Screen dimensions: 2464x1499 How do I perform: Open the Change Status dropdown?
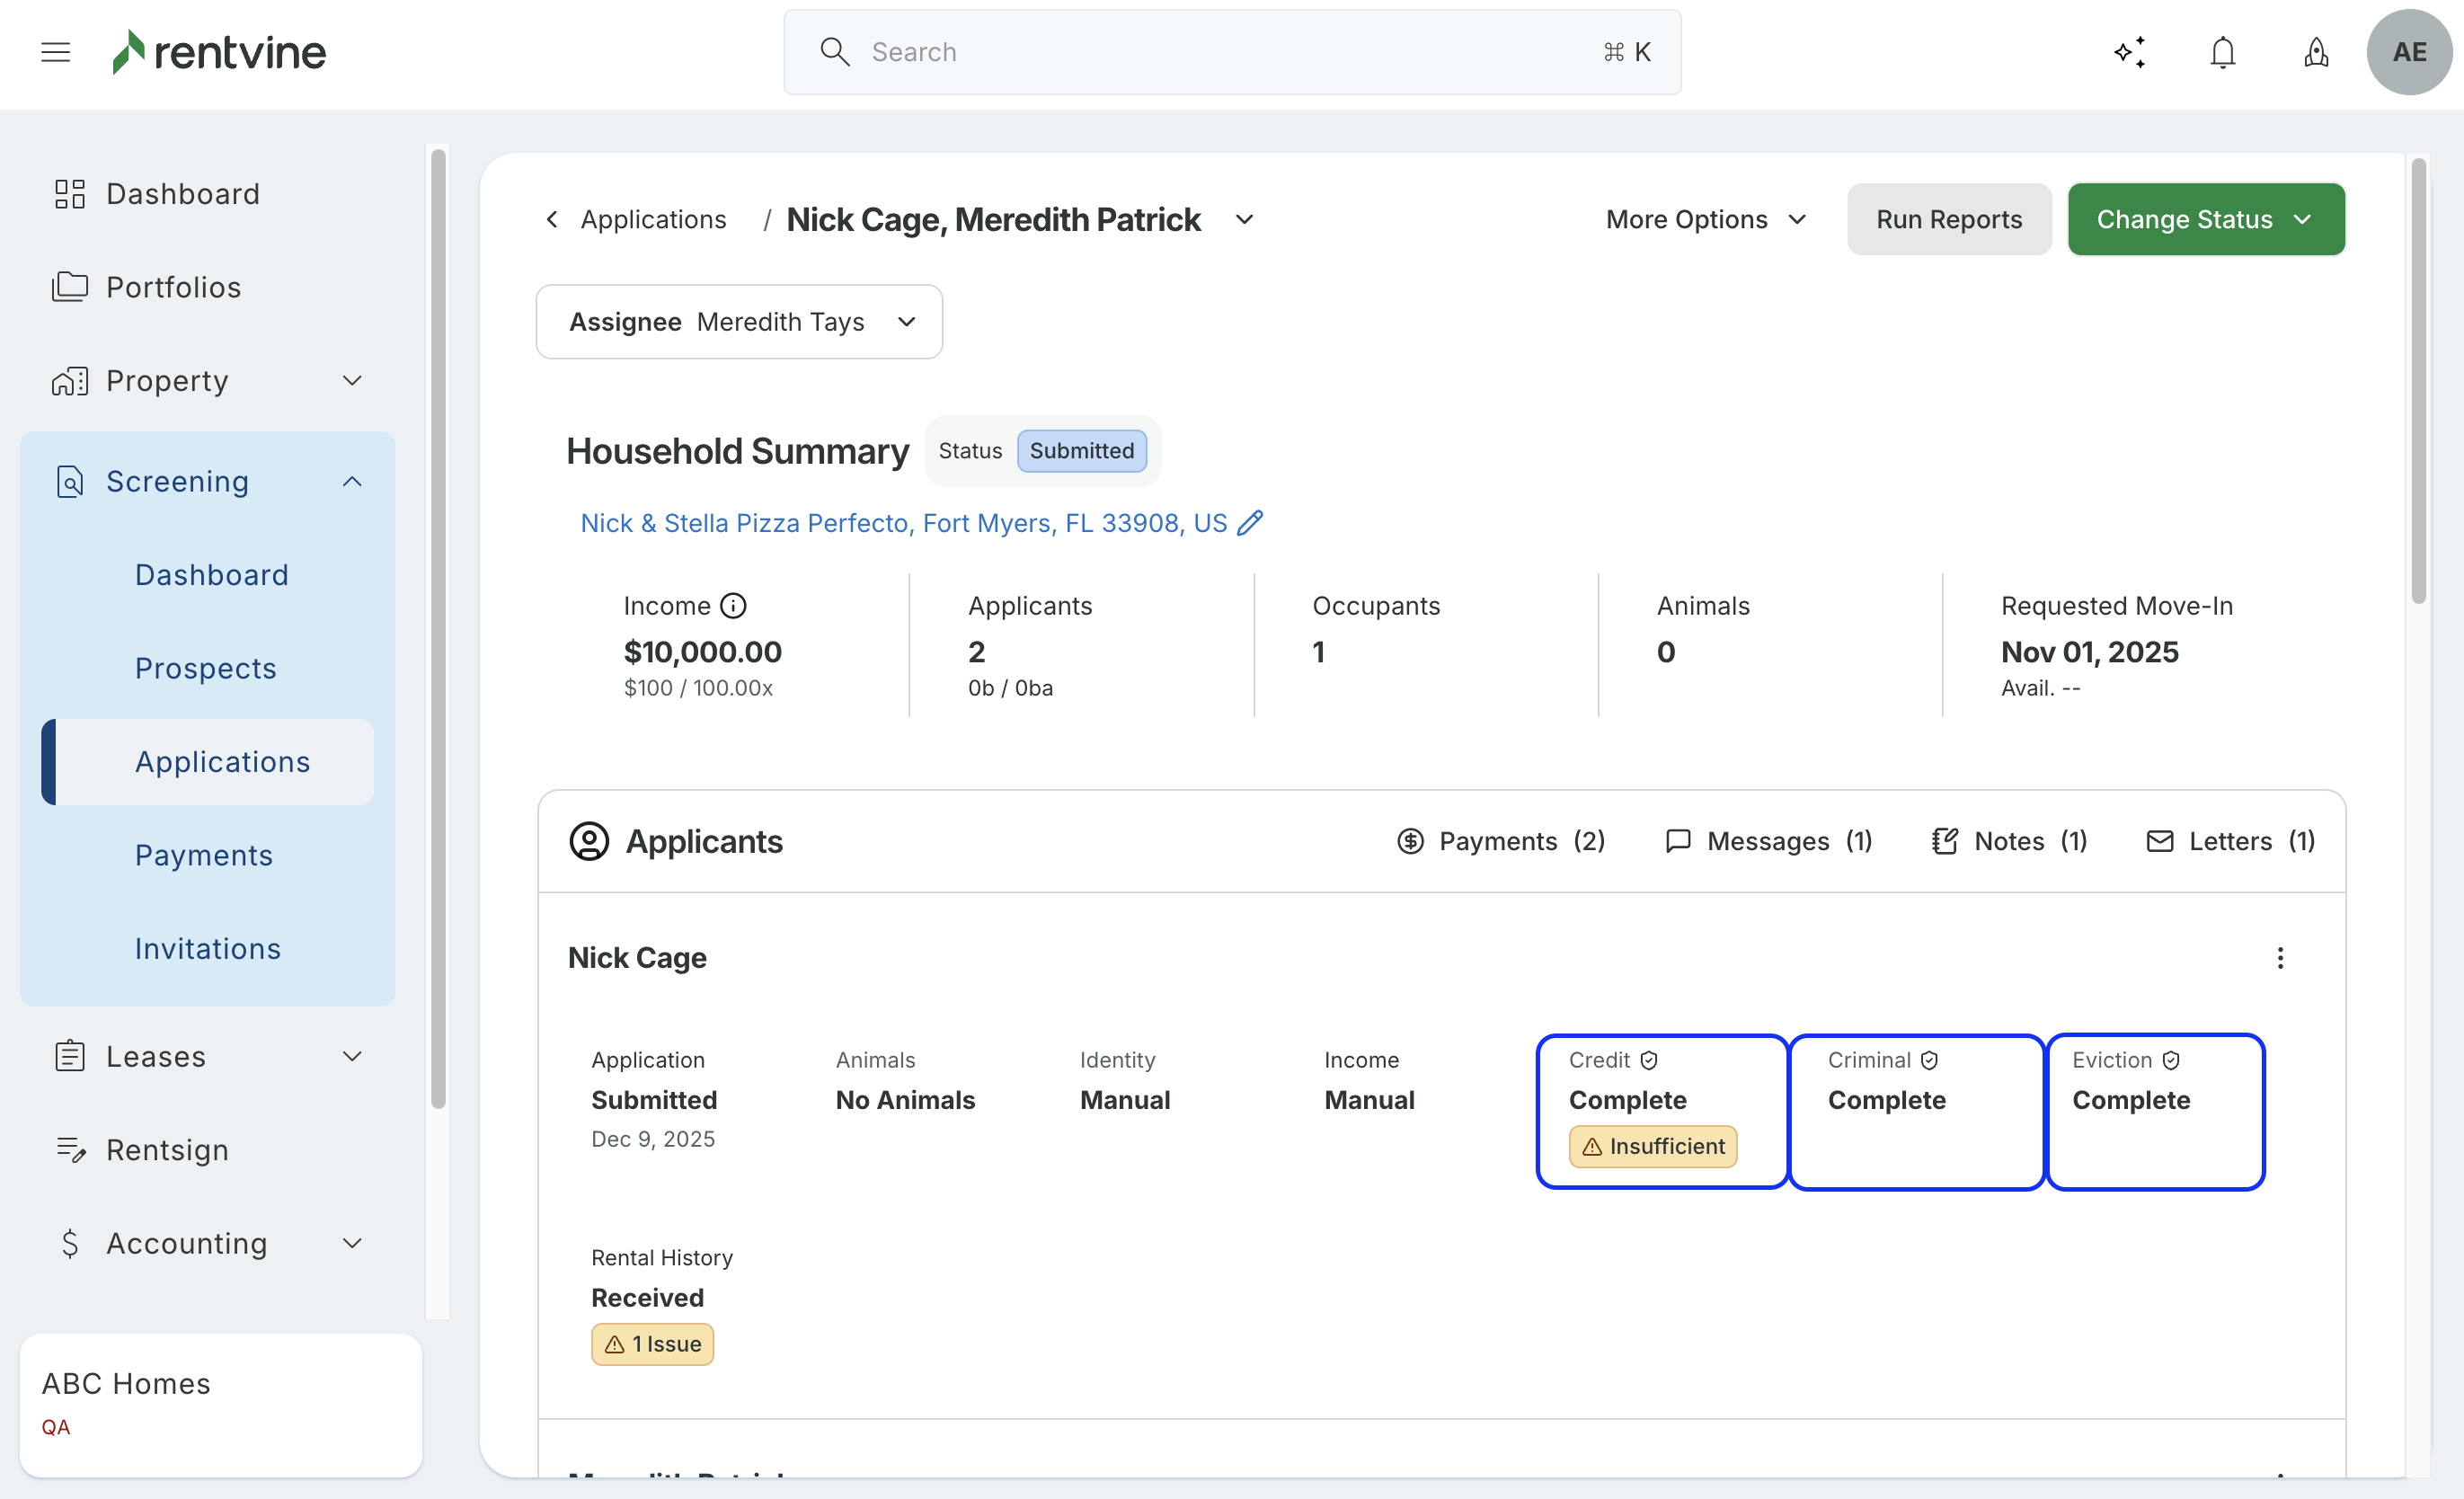coord(2205,219)
